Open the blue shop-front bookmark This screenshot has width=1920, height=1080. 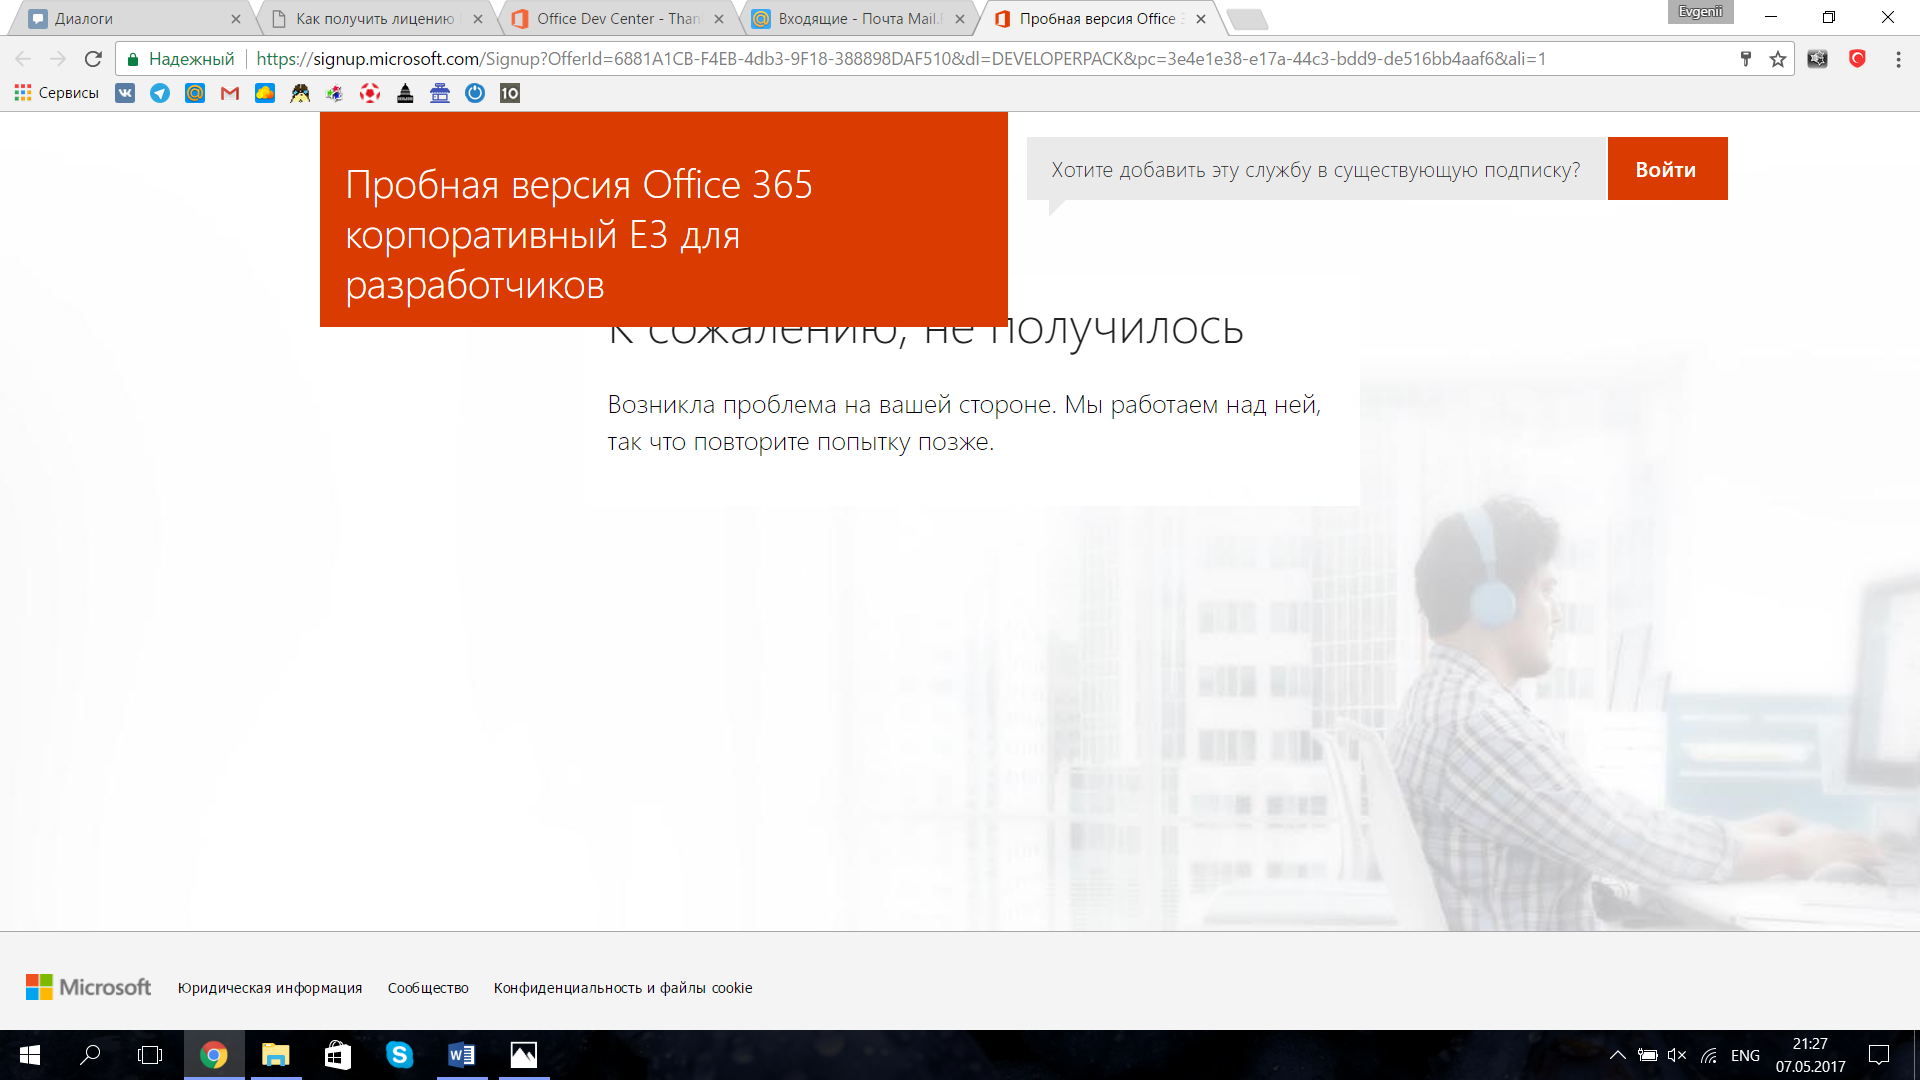coord(440,93)
